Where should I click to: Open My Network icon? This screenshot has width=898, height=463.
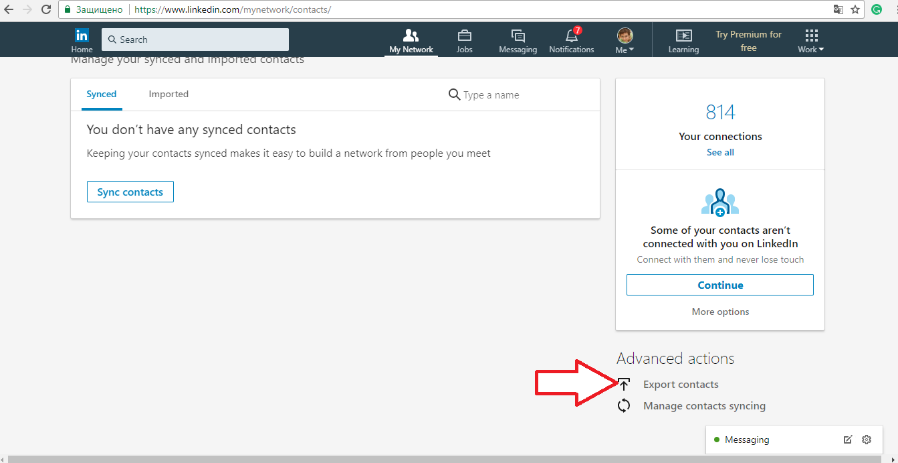tap(411, 36)
